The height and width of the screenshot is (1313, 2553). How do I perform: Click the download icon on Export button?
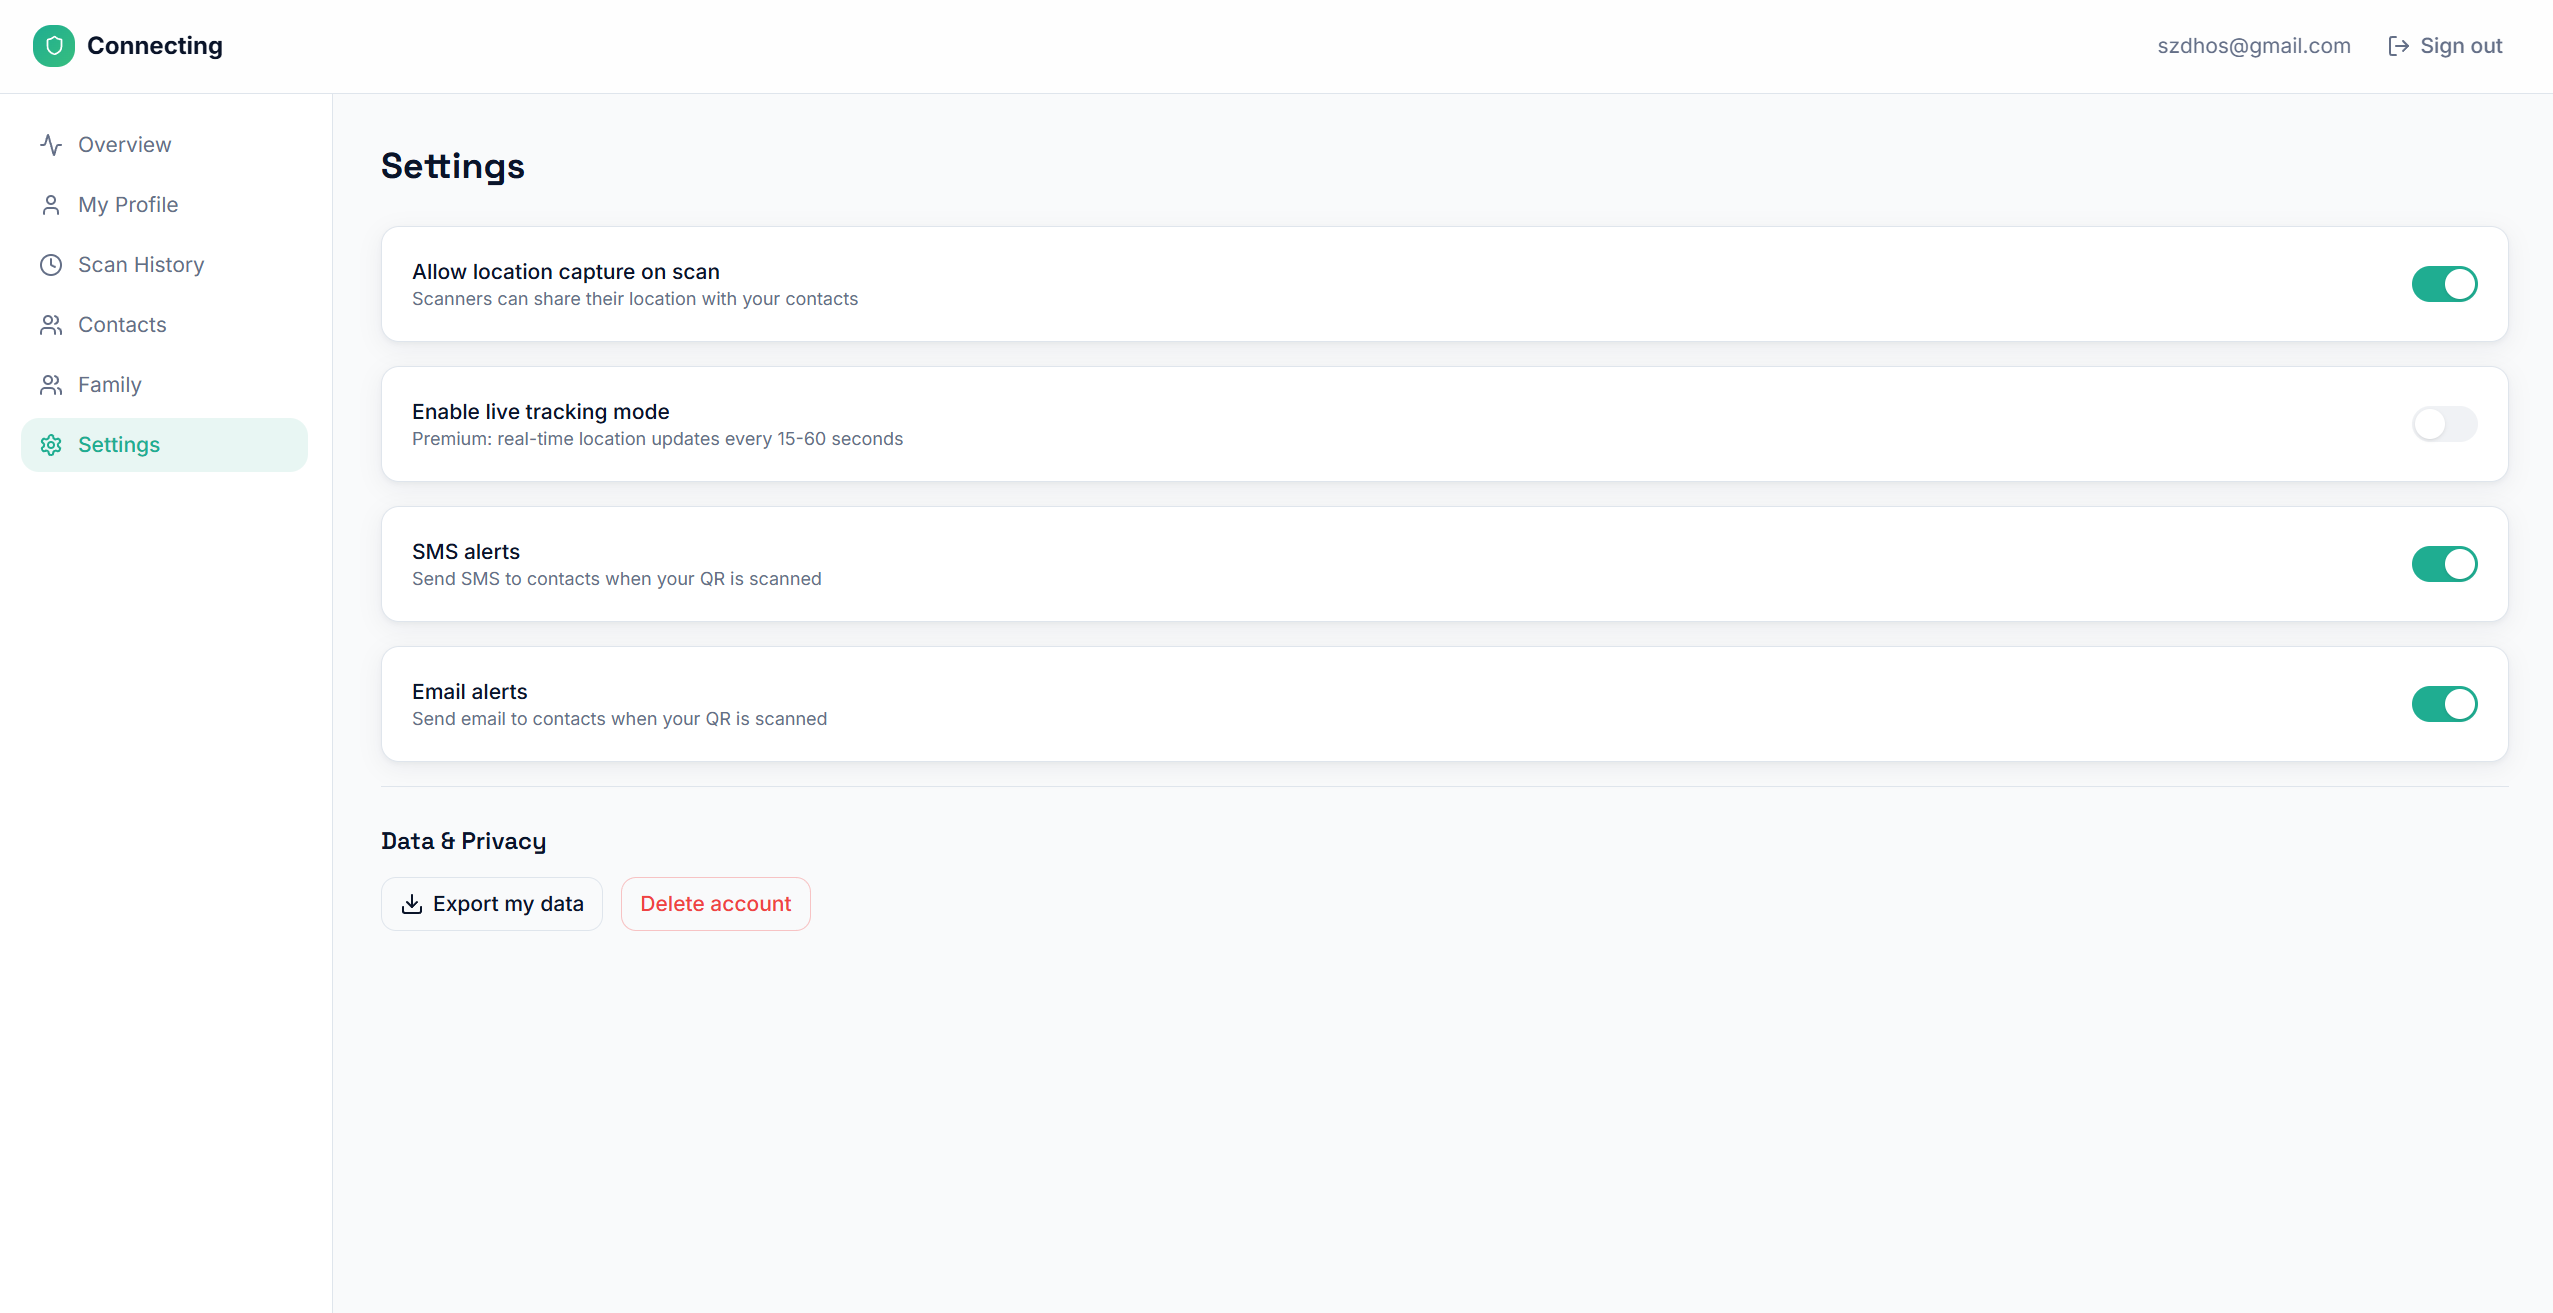coord(412,904)
